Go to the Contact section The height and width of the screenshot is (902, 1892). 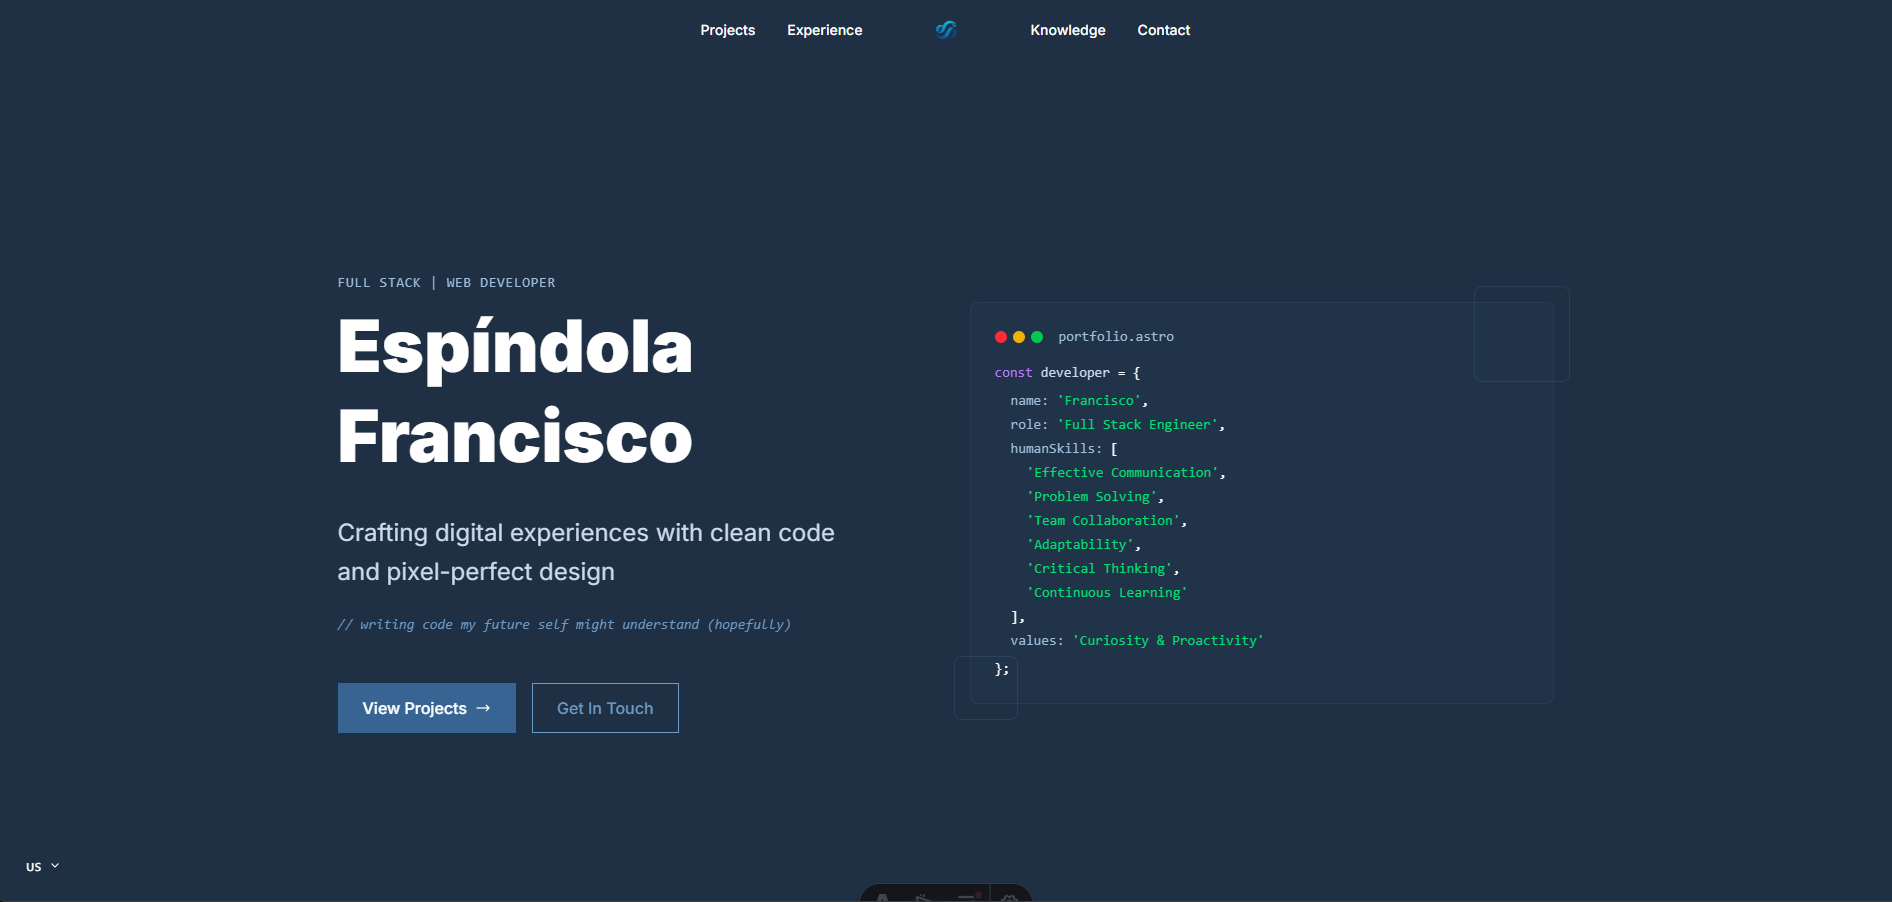pos(1163,29)
